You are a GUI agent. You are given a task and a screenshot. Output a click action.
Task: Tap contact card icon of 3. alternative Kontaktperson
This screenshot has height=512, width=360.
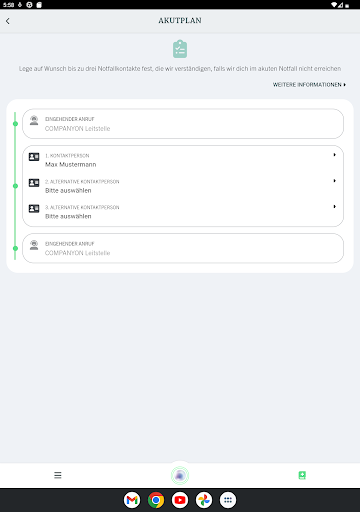34,208
